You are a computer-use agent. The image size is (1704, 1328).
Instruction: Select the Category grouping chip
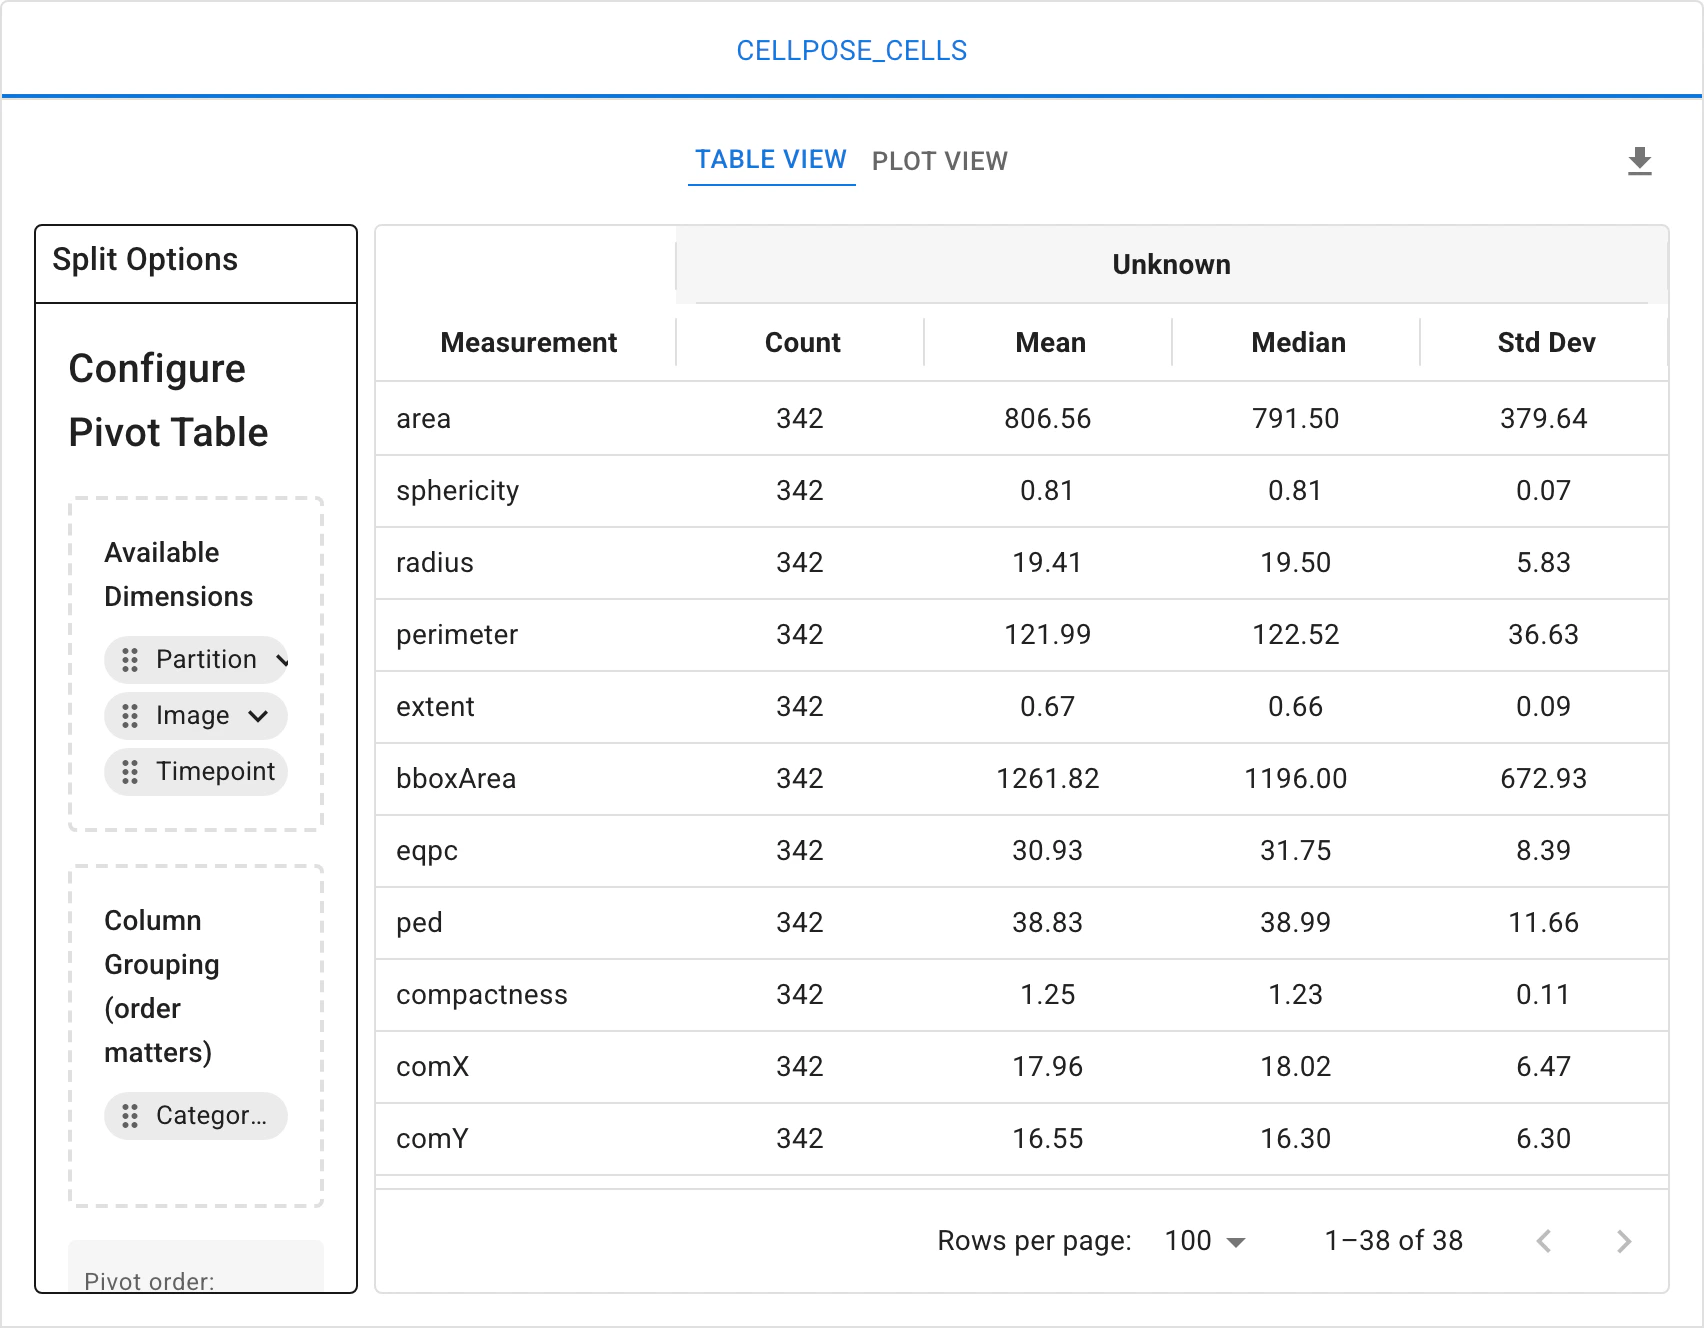[x=196, y=1116]
